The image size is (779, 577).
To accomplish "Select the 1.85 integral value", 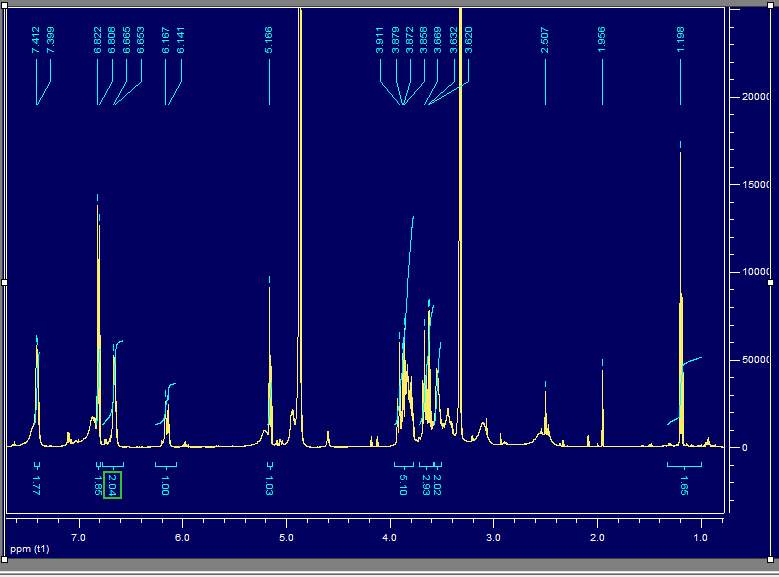I will coord(98,485).
